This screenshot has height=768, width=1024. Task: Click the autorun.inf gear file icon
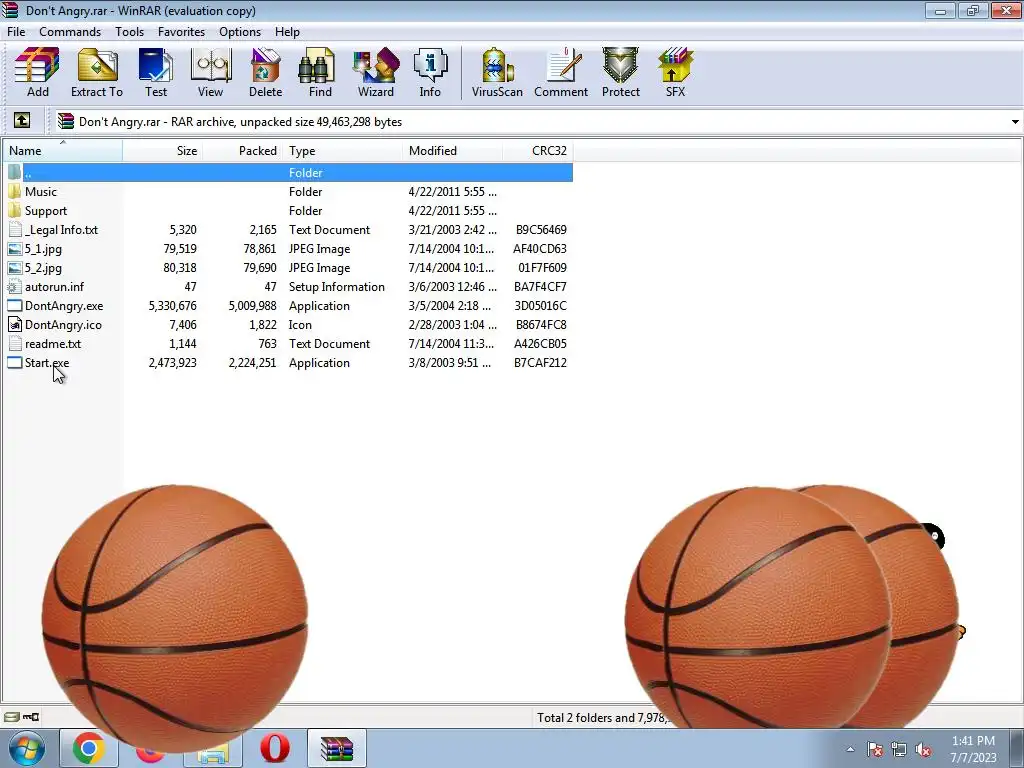[14, 287]
